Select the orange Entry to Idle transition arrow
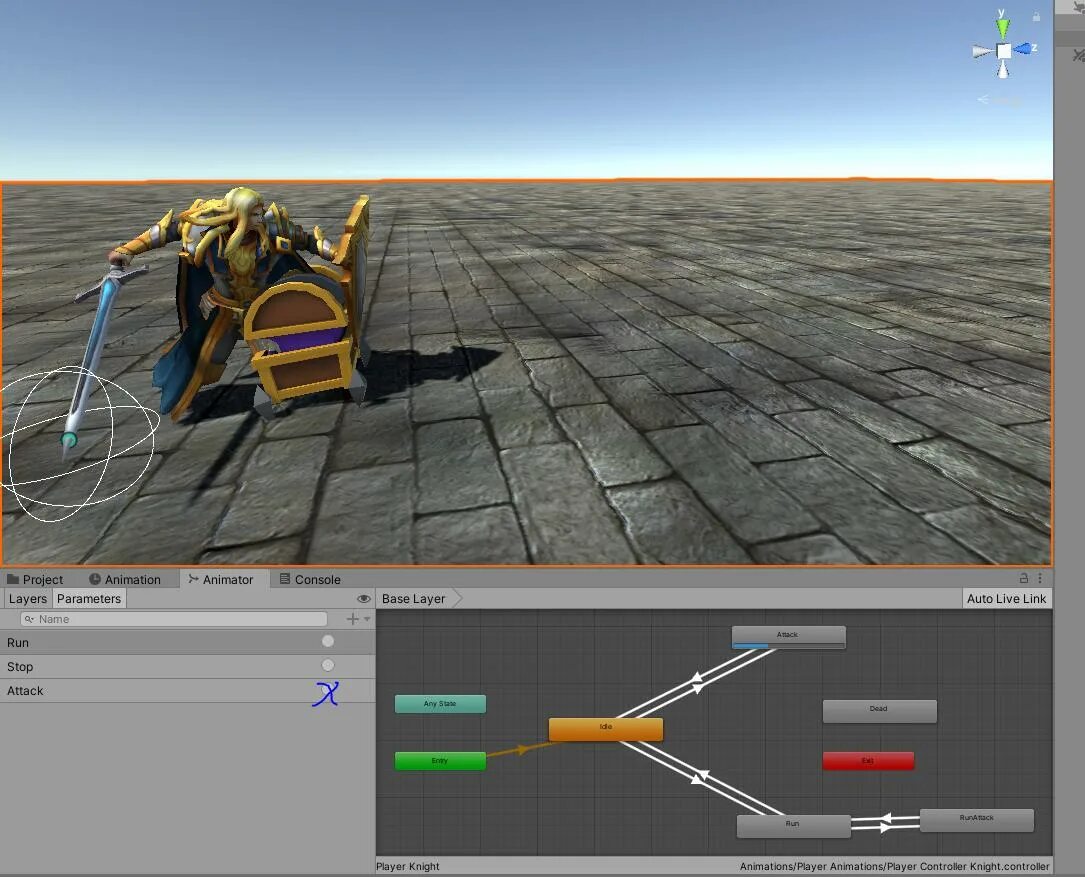Viewport: 1085px width, 877px height. [x=522, y=748]
